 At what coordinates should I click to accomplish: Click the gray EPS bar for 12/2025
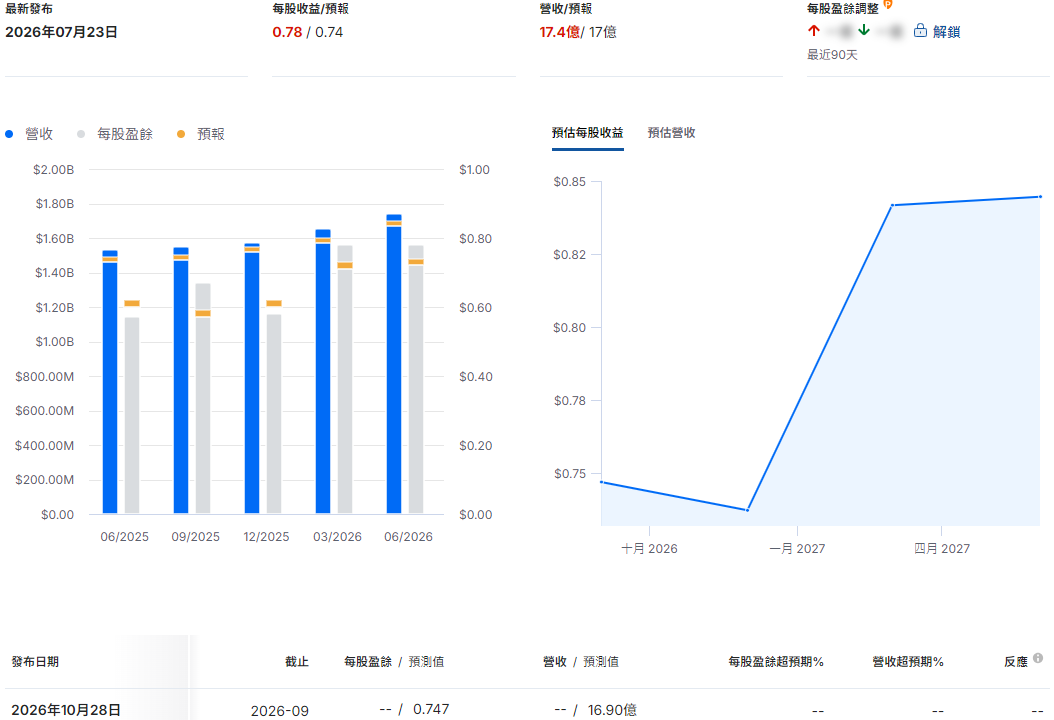pos(274,414)
